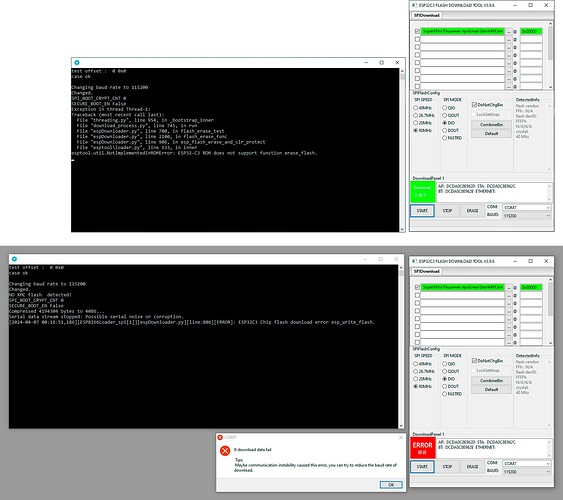Click green blank4M.bin path field, Download-status window

click(462, 32)
